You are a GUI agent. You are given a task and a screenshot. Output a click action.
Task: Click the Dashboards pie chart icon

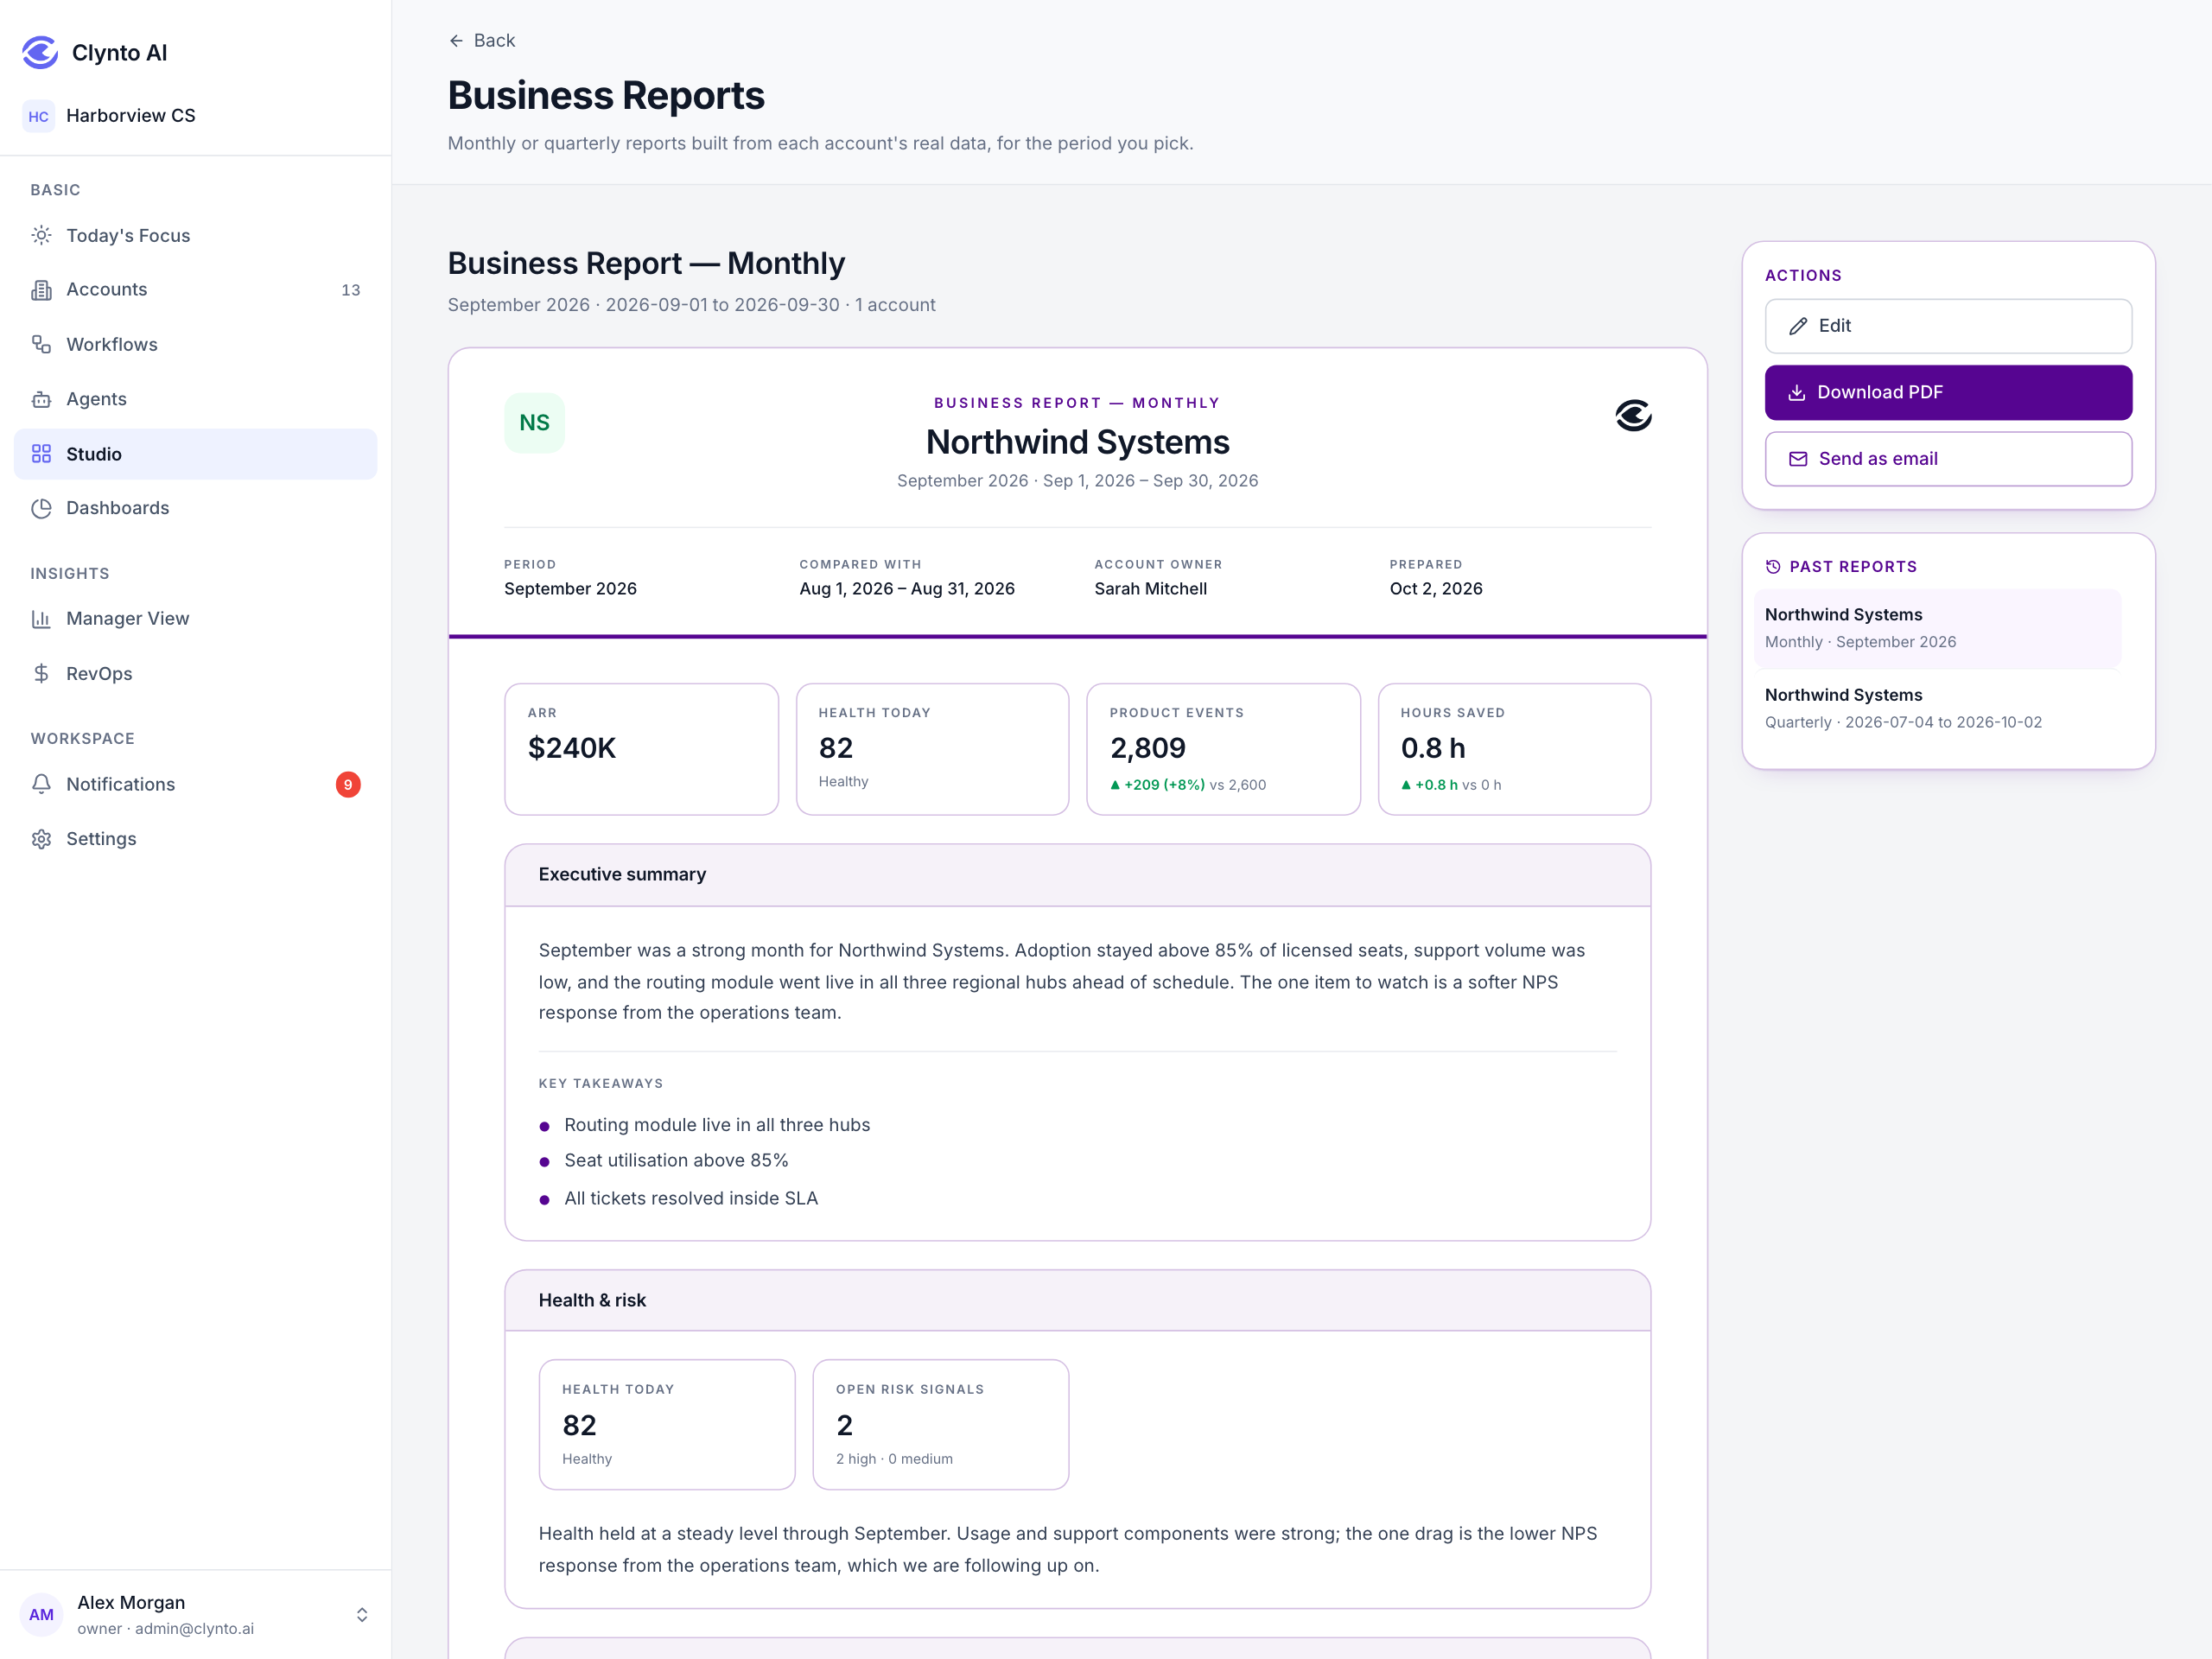click(x=41, y=508)
